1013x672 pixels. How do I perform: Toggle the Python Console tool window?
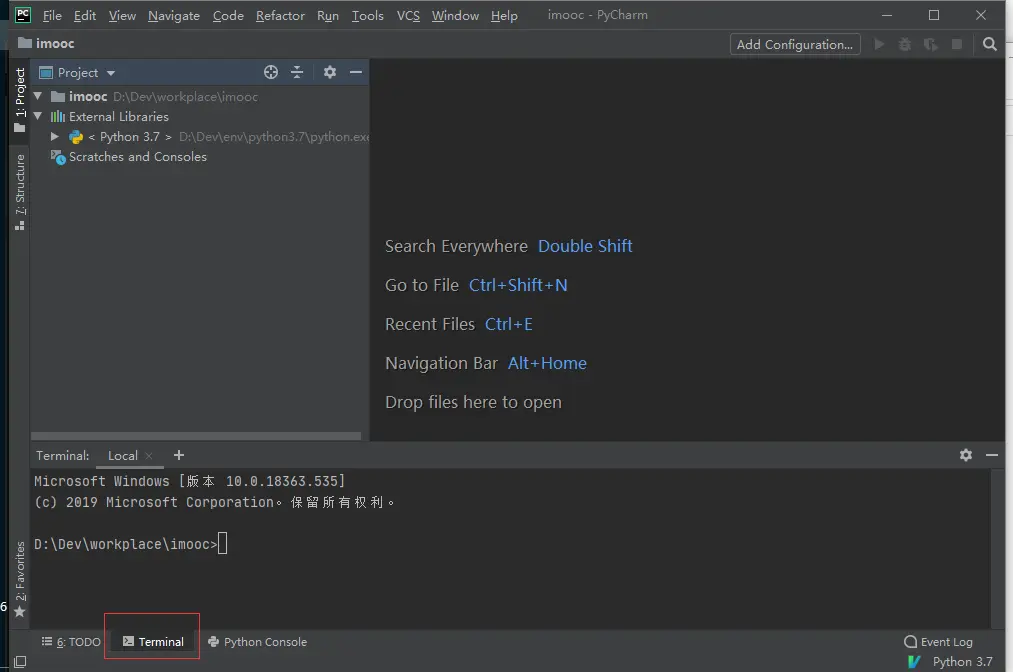(x=257, y=642)
